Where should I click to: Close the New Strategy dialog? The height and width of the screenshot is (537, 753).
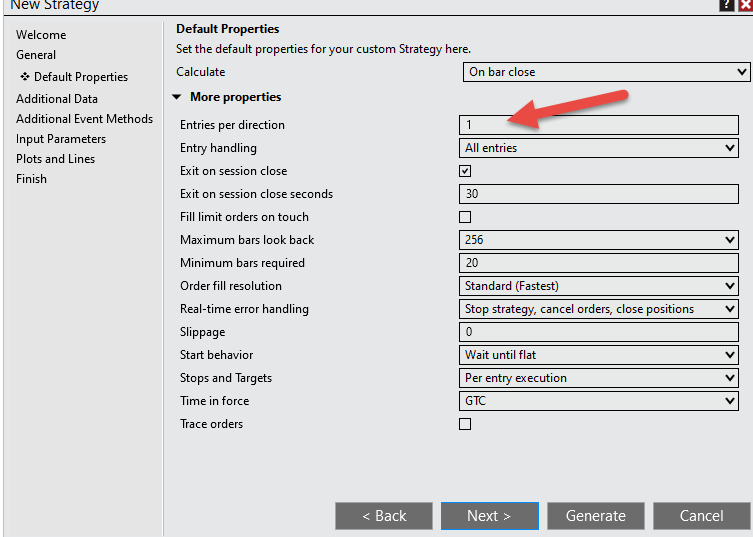click(x=745, y=5)
